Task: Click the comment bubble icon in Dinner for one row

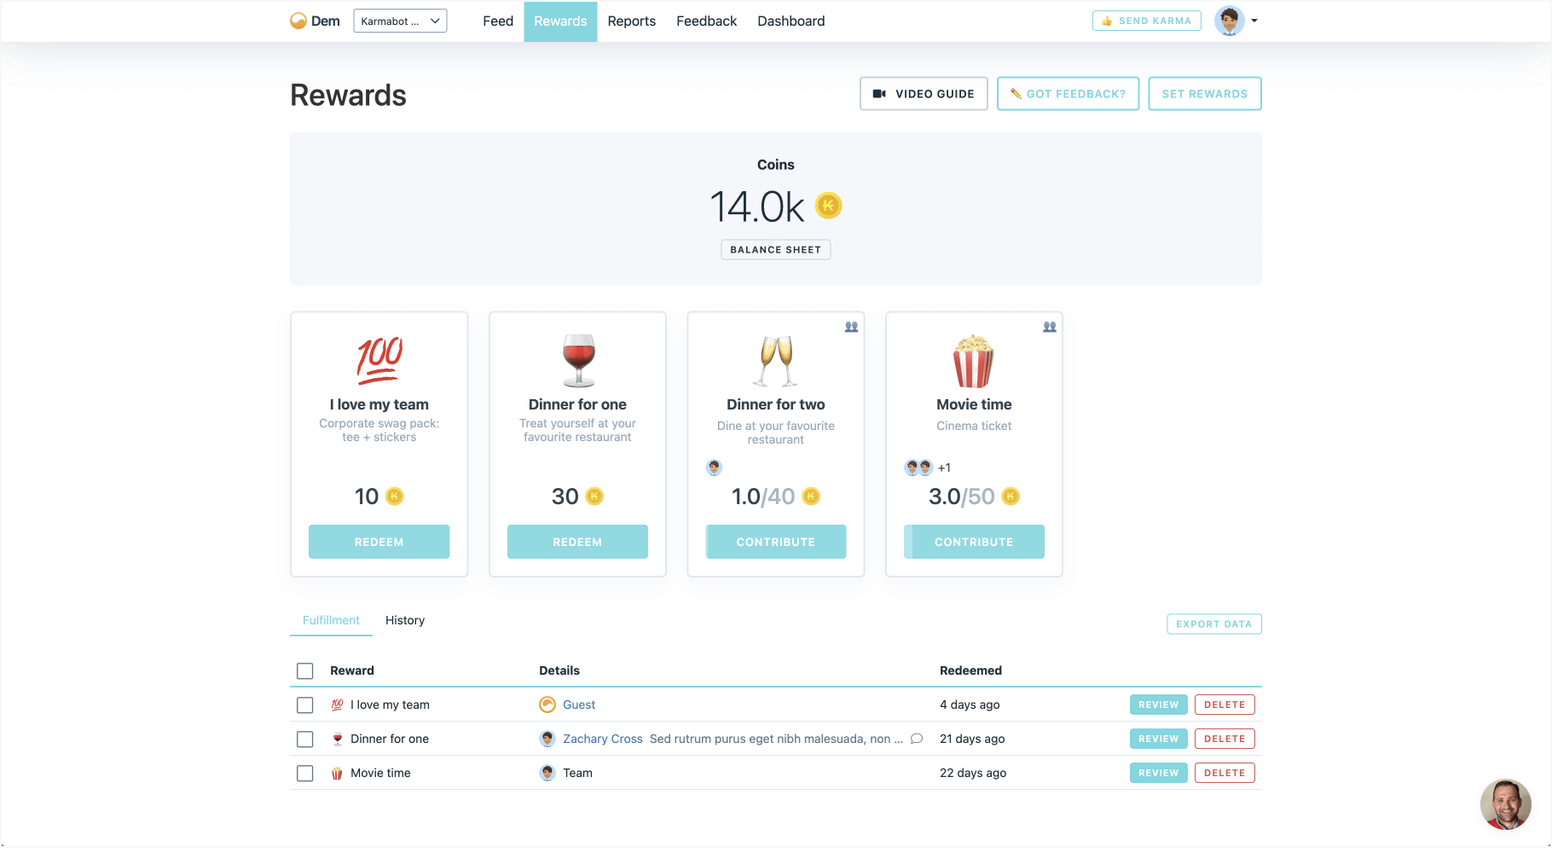Action: tap(916, 739)
